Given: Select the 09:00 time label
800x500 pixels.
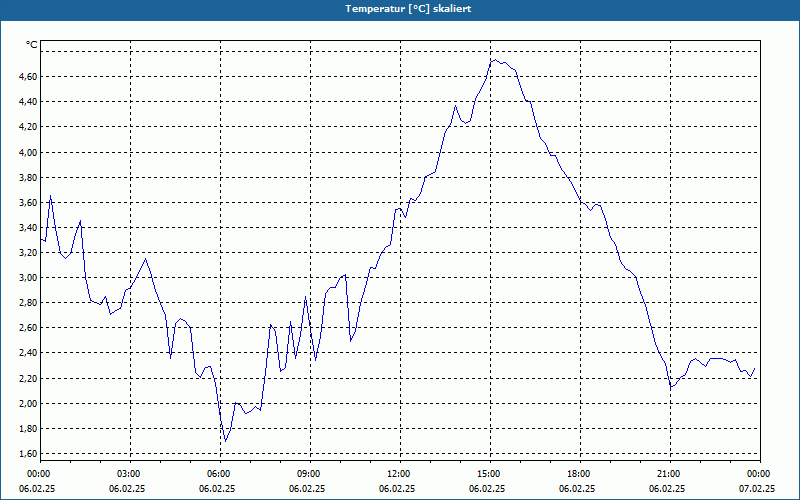Looking at the screenshot, I should tap(310, 474).
